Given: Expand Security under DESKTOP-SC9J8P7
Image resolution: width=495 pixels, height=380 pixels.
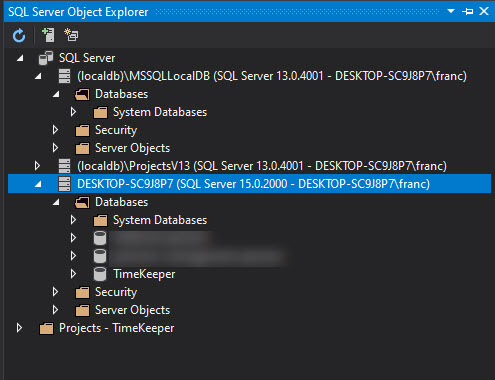Looking at the screenshot, I should (56, 292).
